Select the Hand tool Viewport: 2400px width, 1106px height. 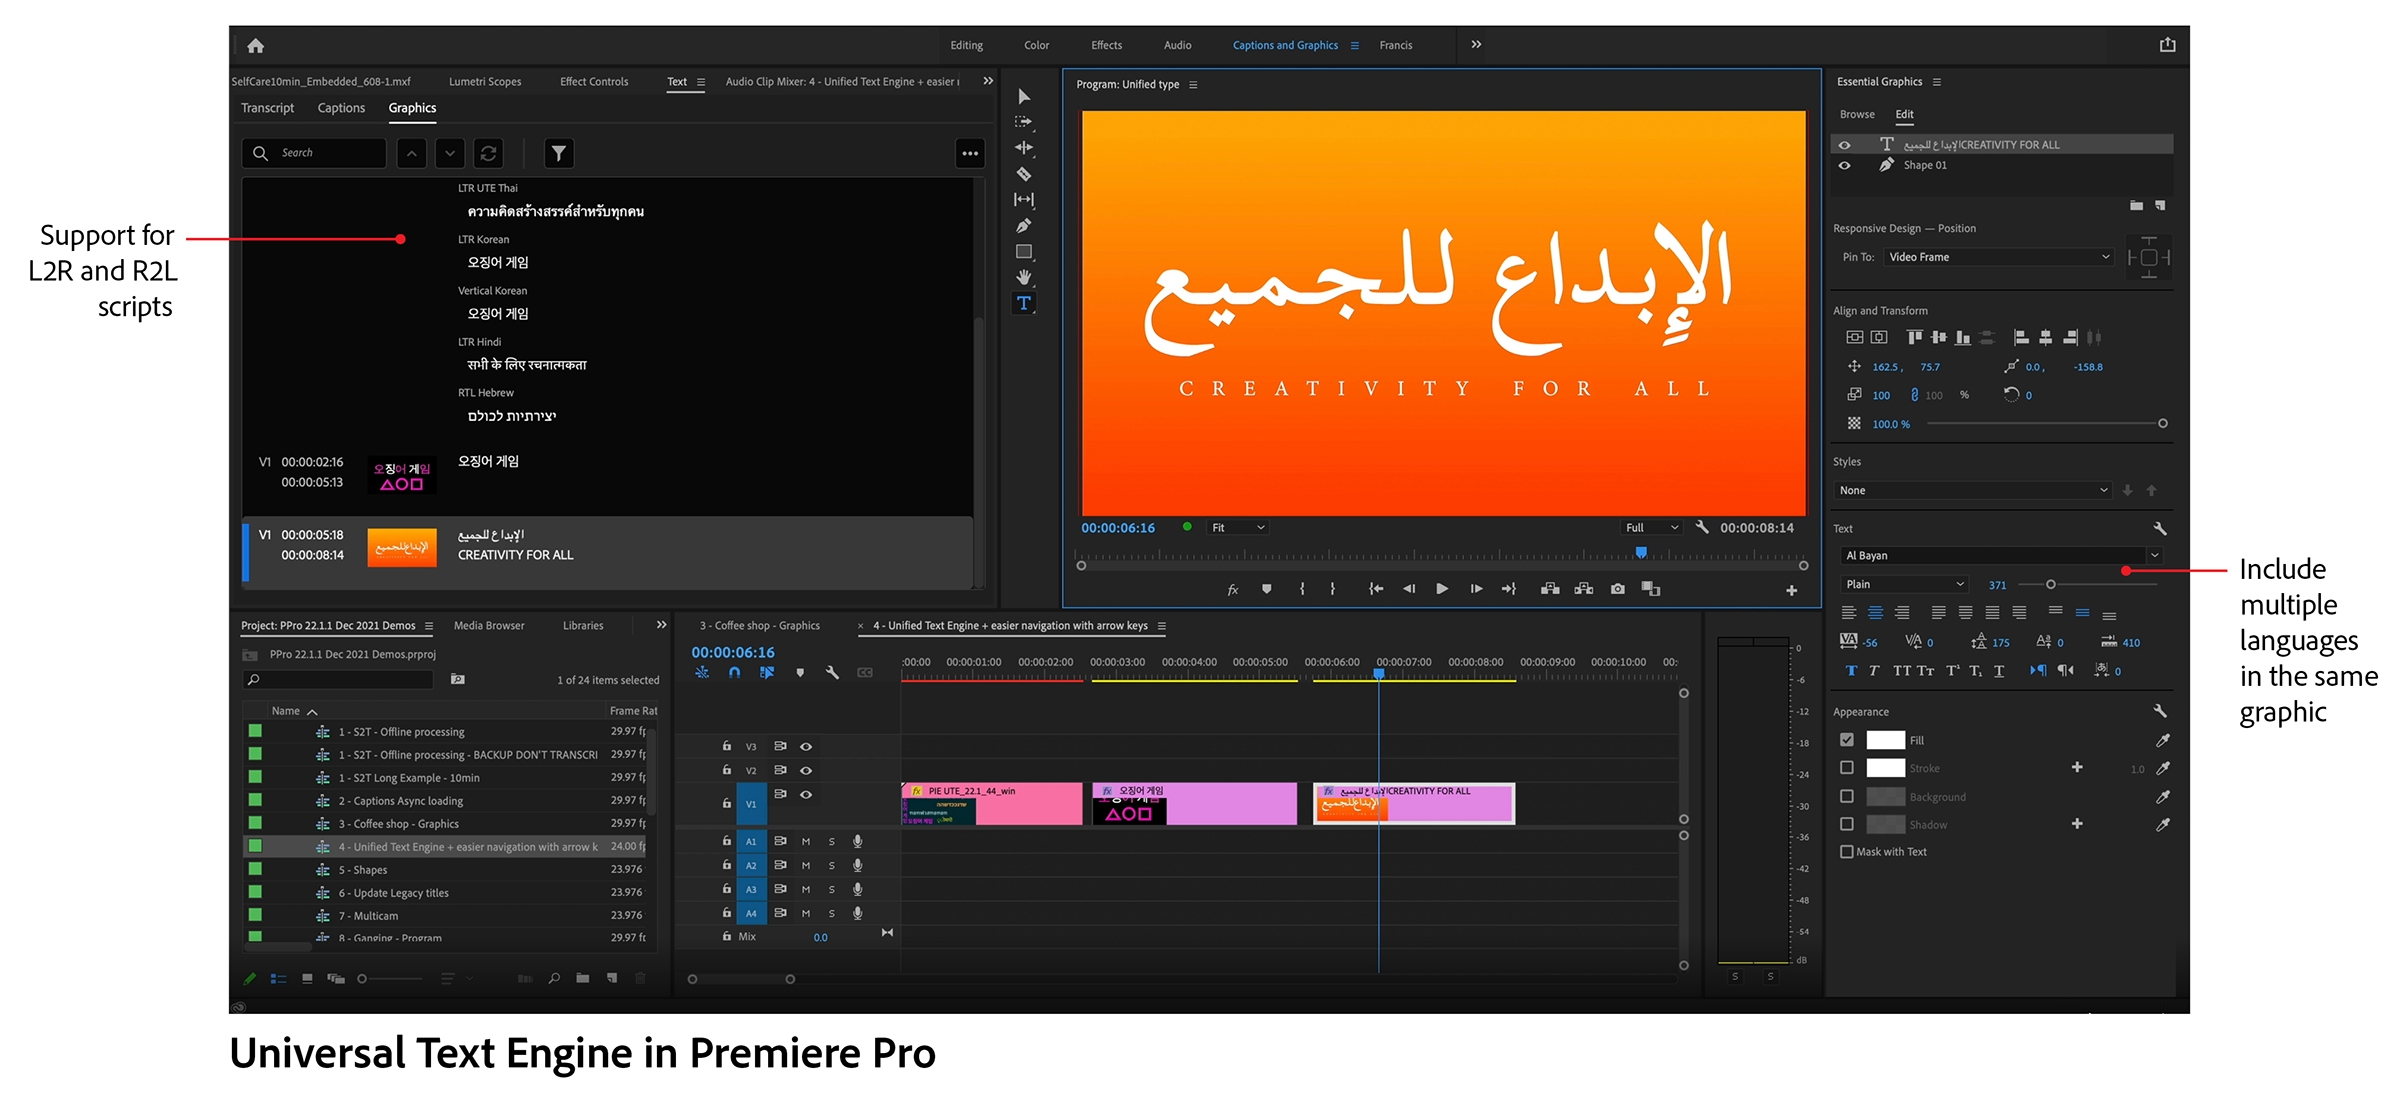pos(1023,277)
